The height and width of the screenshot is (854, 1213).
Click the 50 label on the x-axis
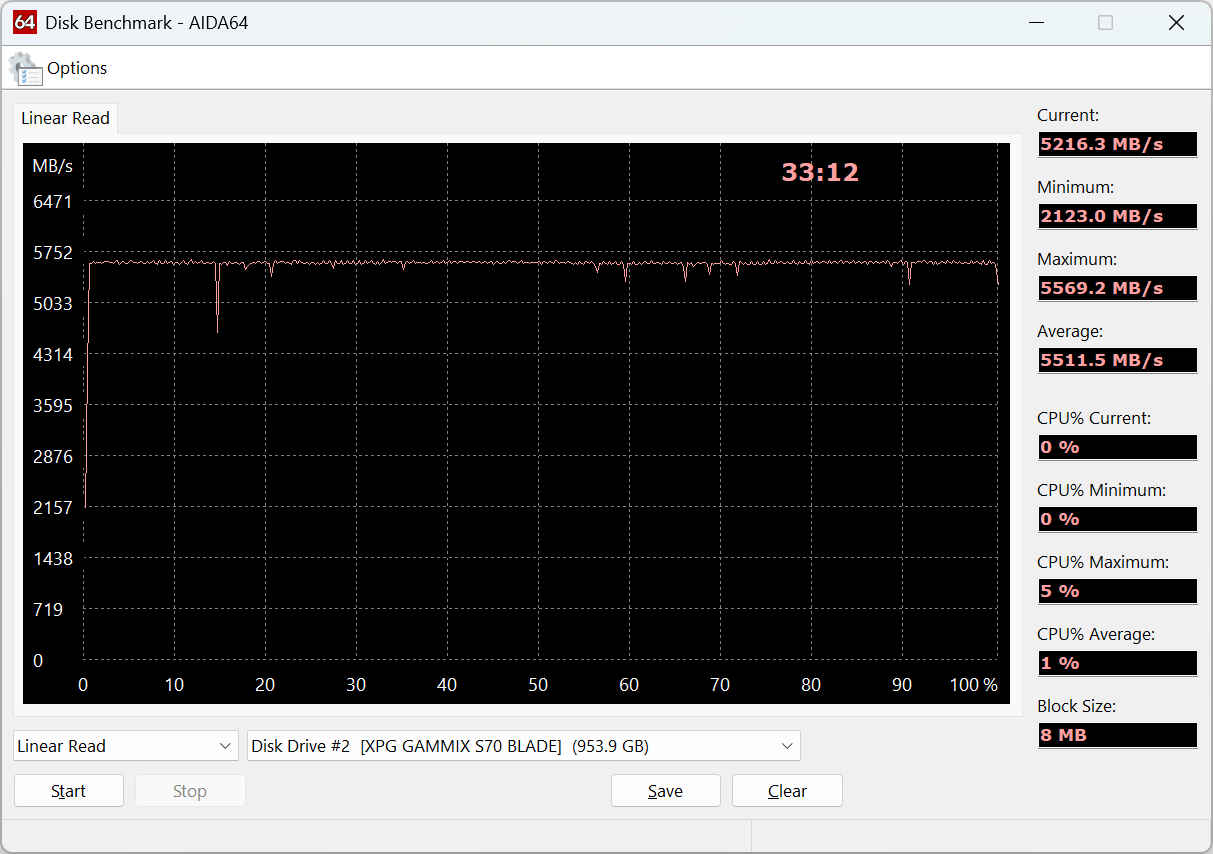click(x=538, y=685)
